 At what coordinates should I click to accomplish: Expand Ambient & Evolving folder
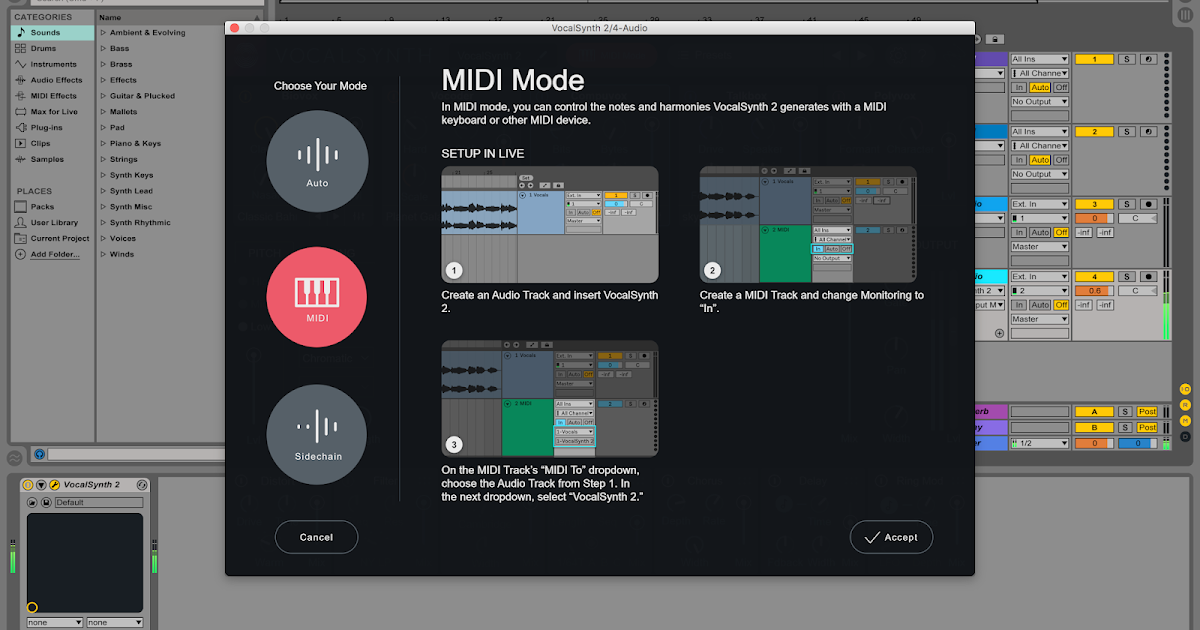[103, 32]
